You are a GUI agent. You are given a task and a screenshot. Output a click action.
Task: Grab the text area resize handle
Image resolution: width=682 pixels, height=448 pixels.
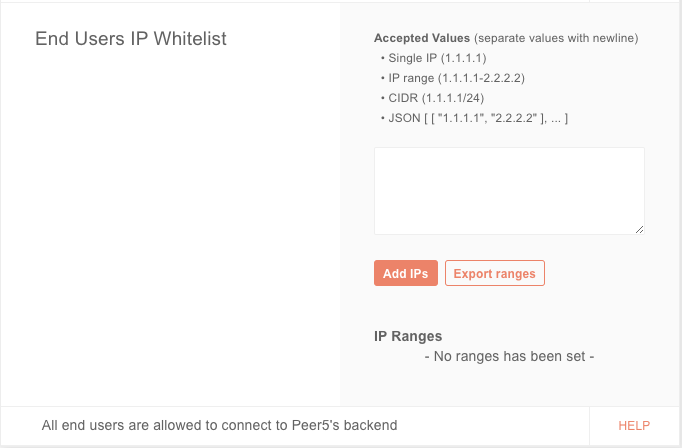[639, 229]
